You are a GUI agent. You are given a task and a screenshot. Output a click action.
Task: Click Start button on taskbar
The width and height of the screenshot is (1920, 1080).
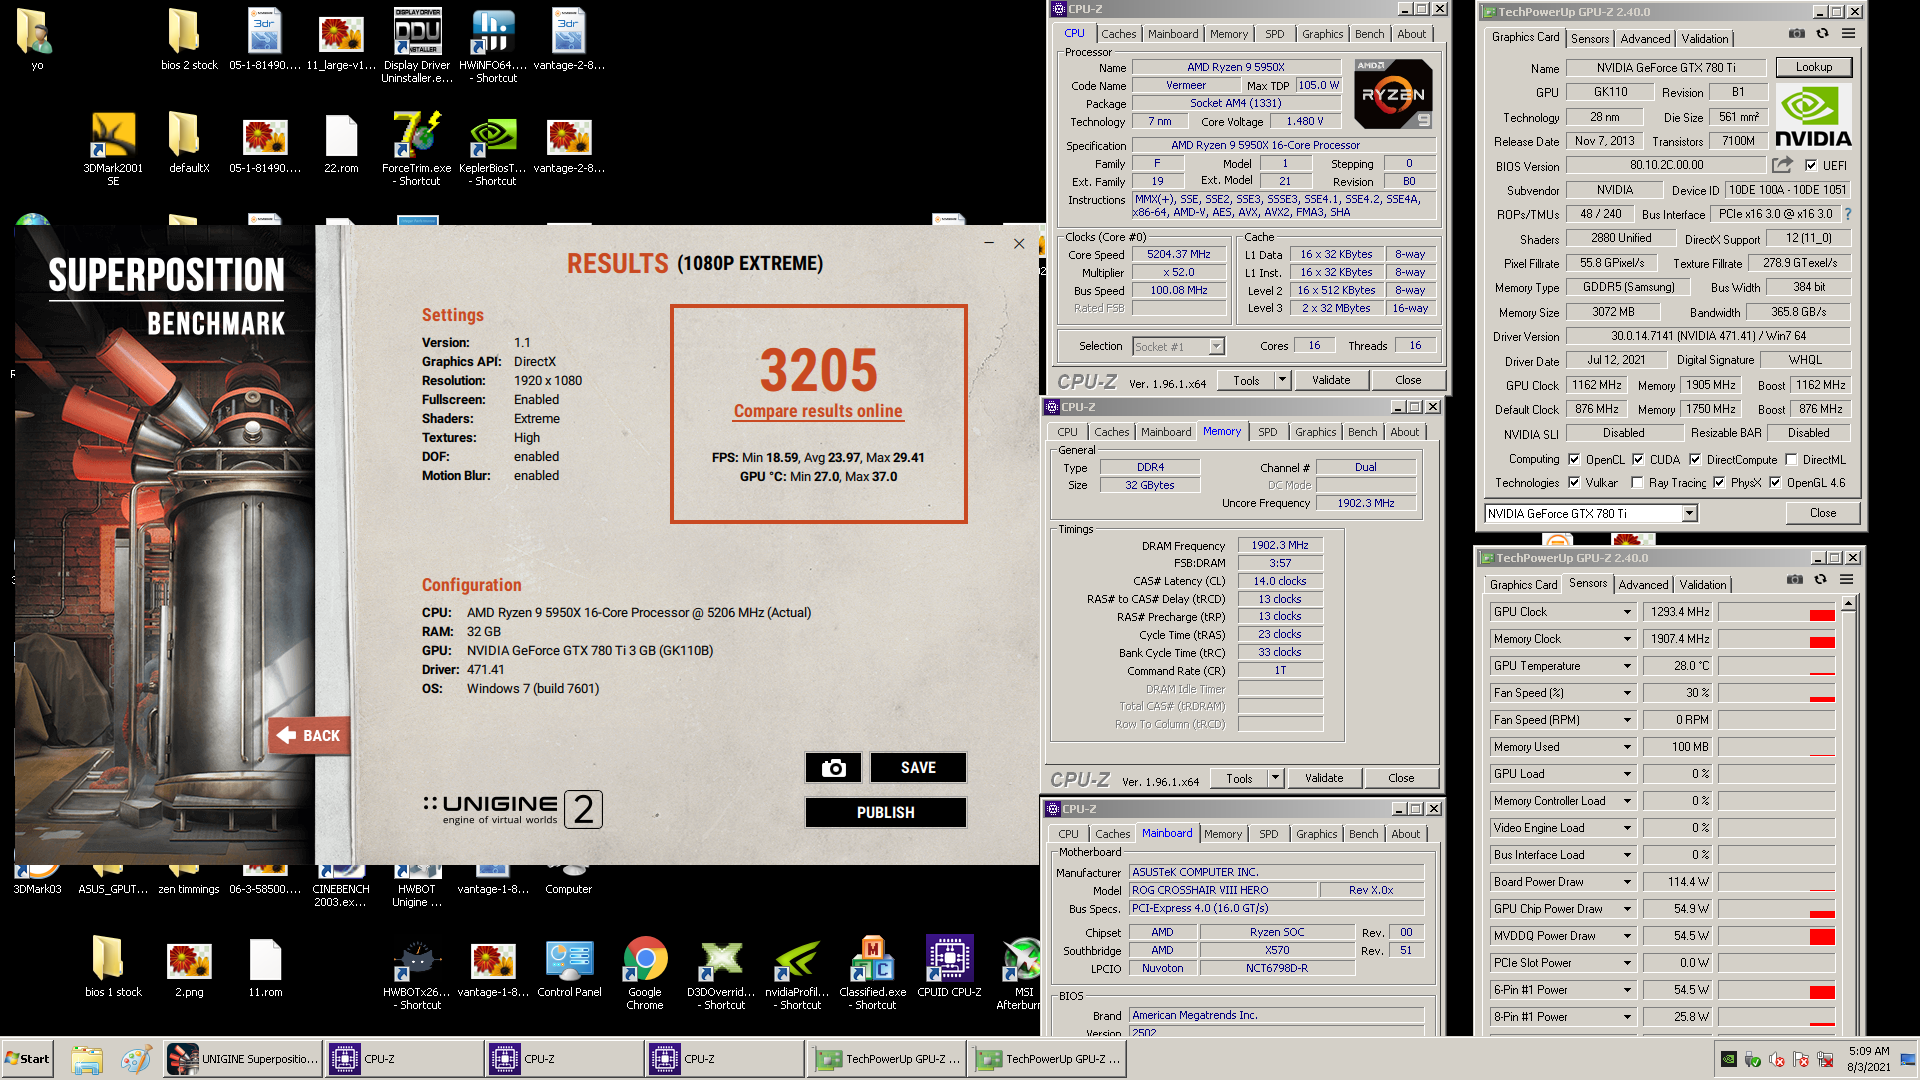[x=28, y=1059]
